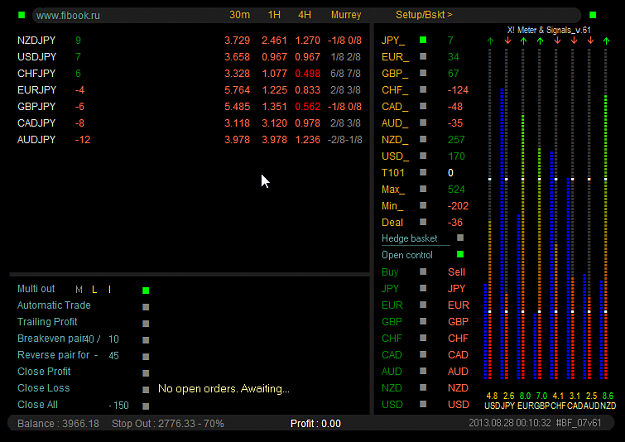Click the Reverse pair value 45
Image resolution: width=625 pixels, height=442 pixels.
point(114,356)
